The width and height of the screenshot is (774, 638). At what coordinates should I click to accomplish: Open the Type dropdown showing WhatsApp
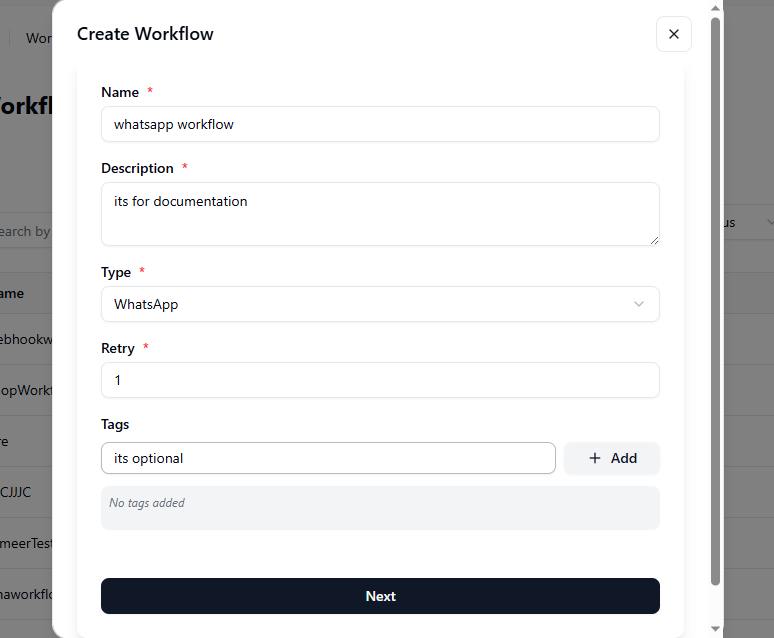(380, 304)
